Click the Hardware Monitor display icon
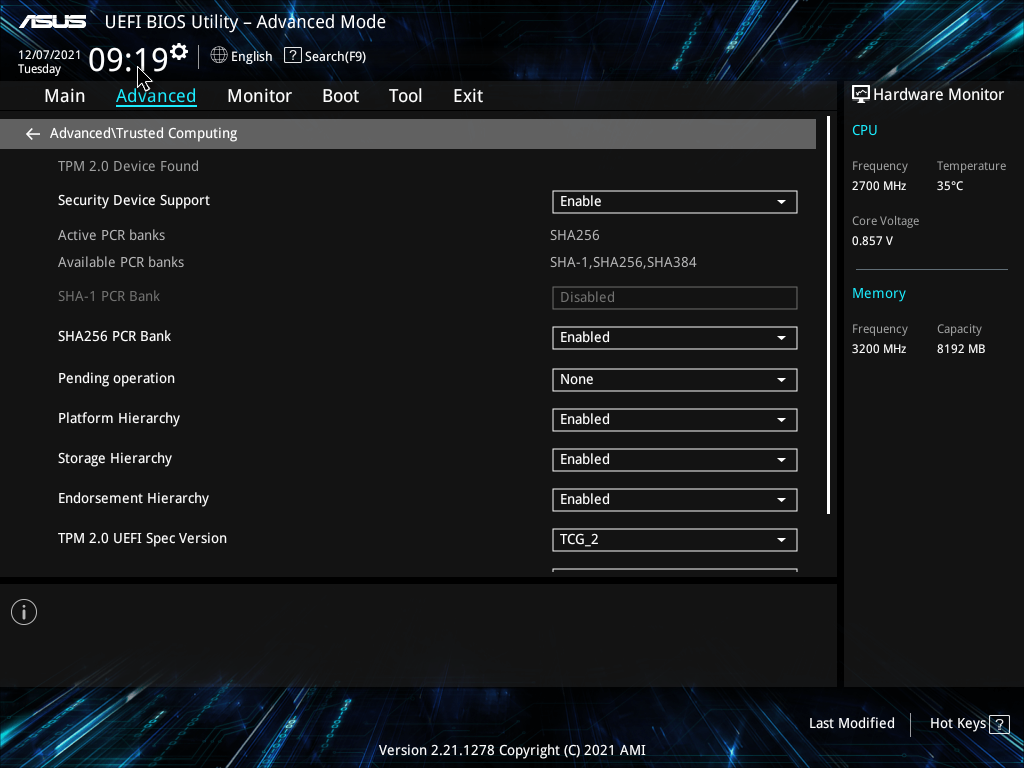1024x768 pixels. [x=861, y=95]
